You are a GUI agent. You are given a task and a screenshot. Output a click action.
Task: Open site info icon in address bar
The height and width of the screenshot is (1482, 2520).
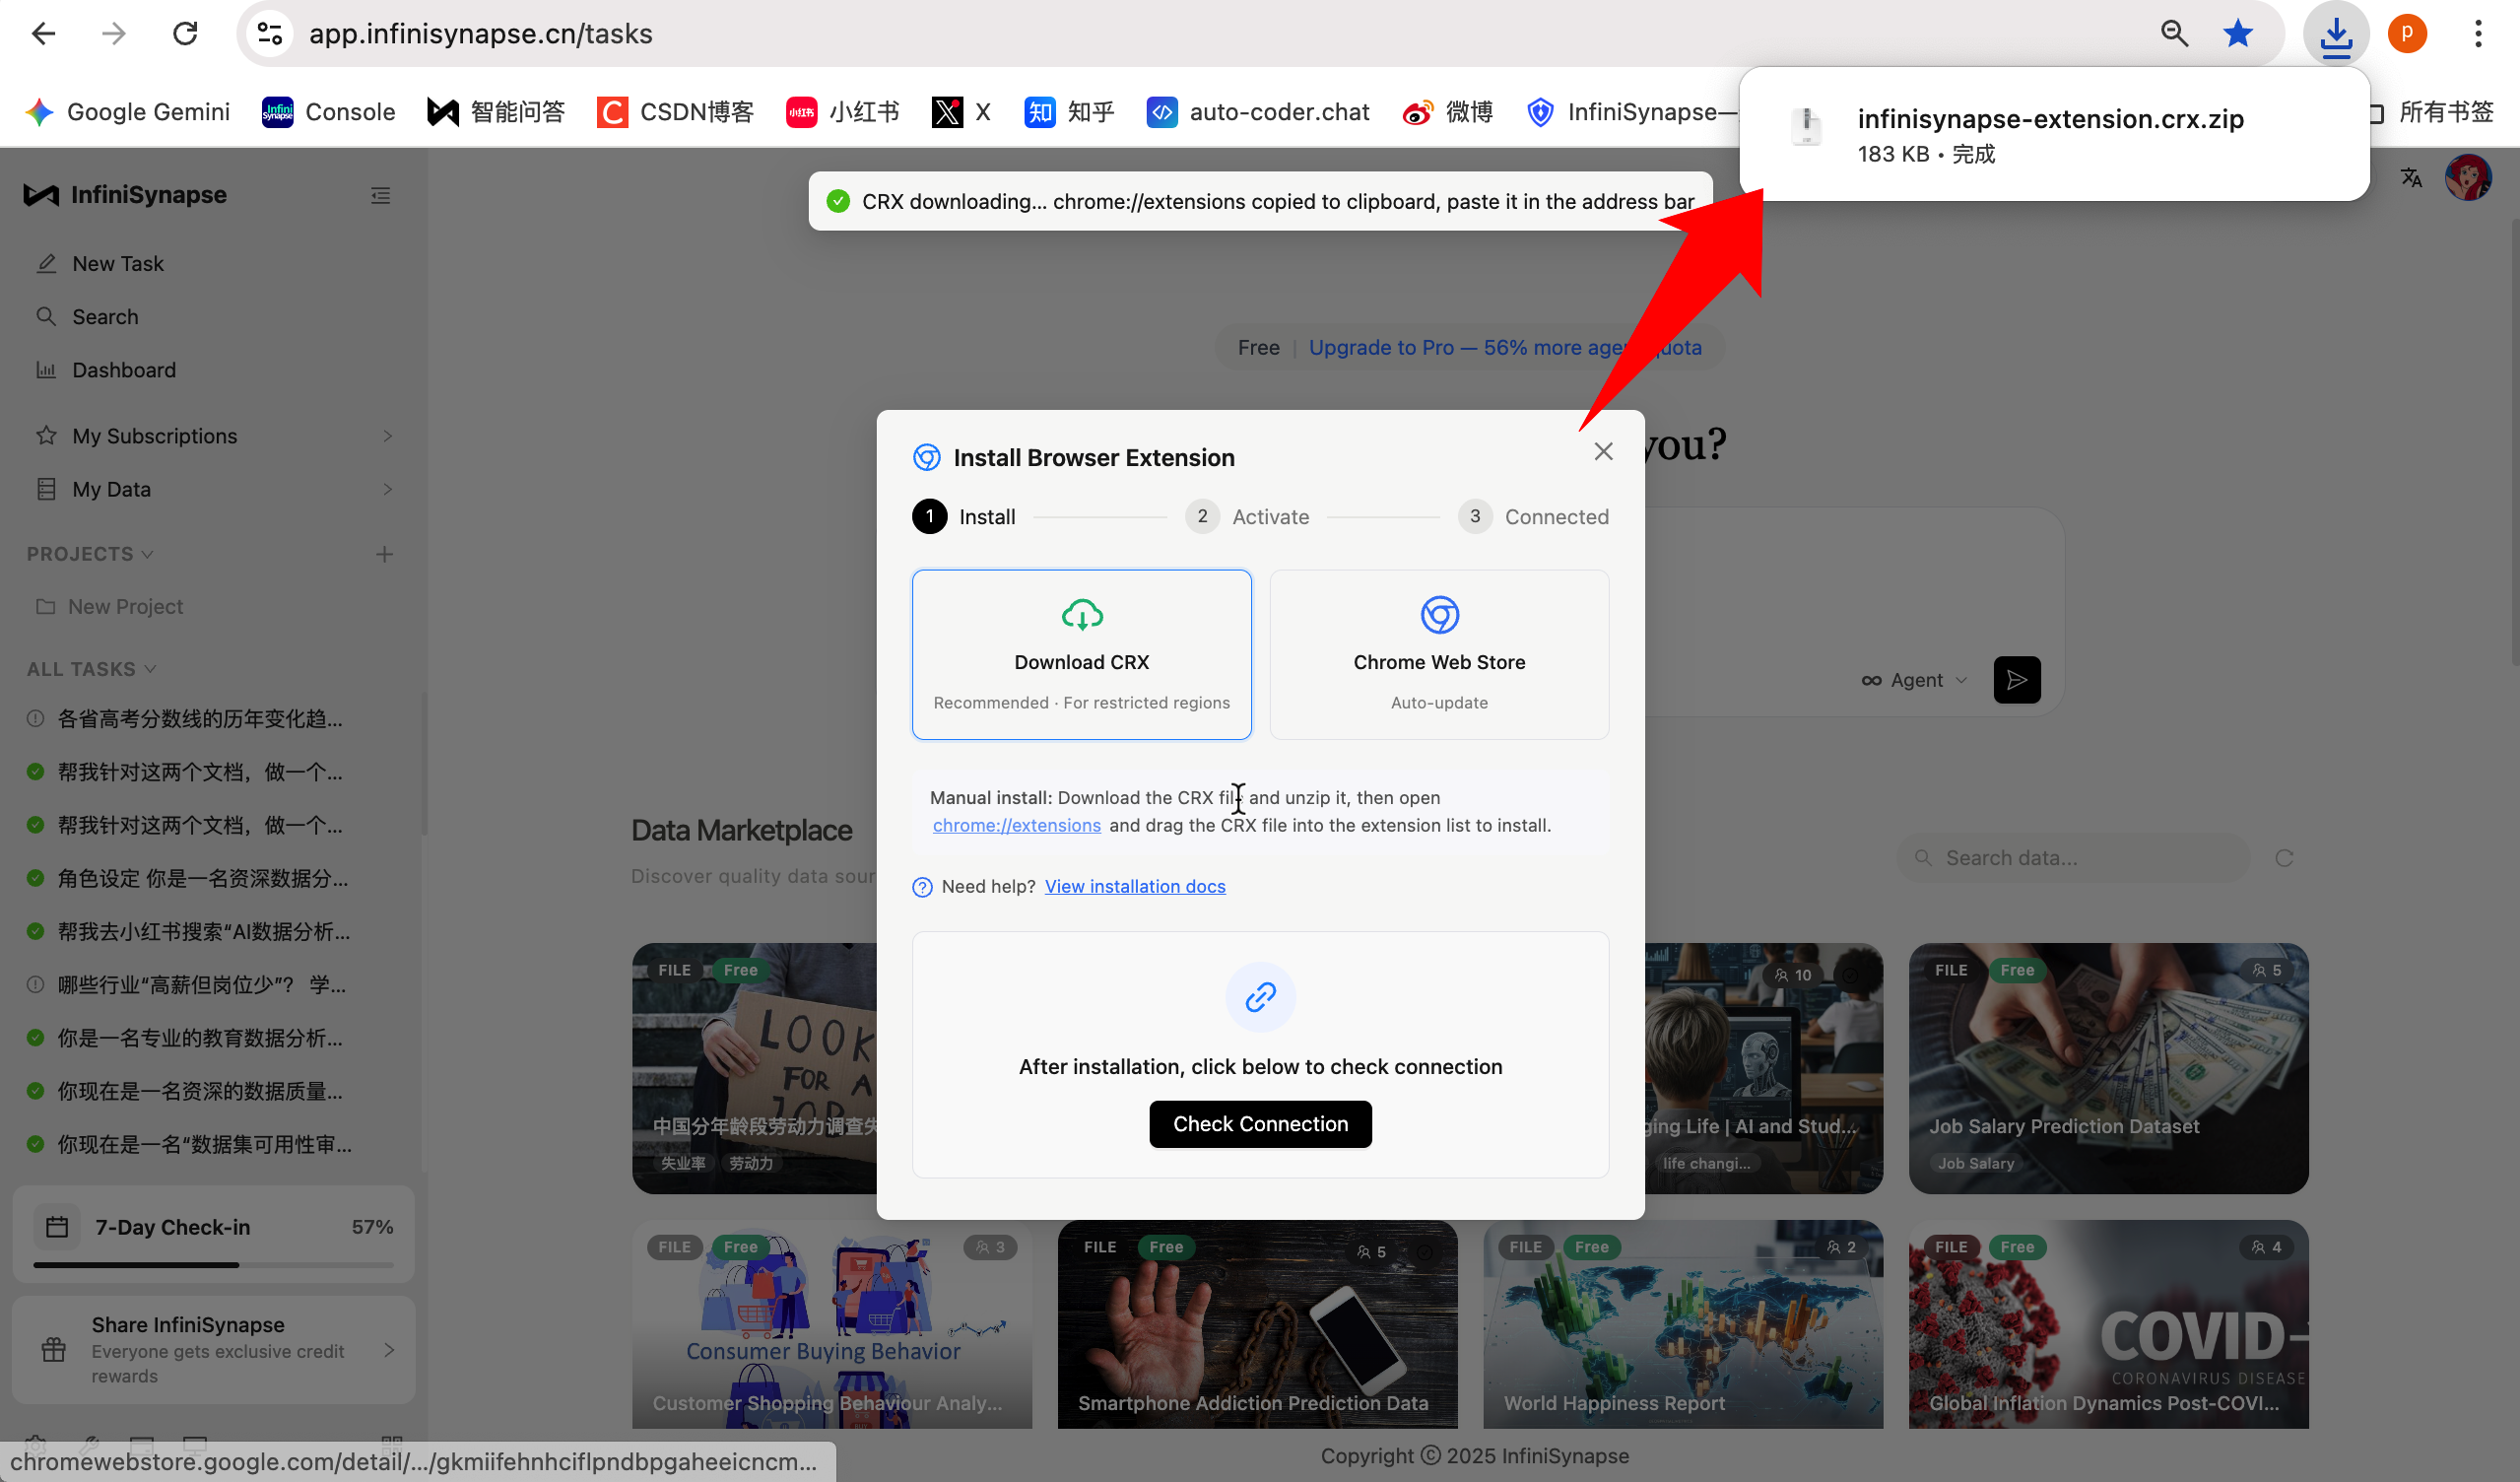point(269,34)
